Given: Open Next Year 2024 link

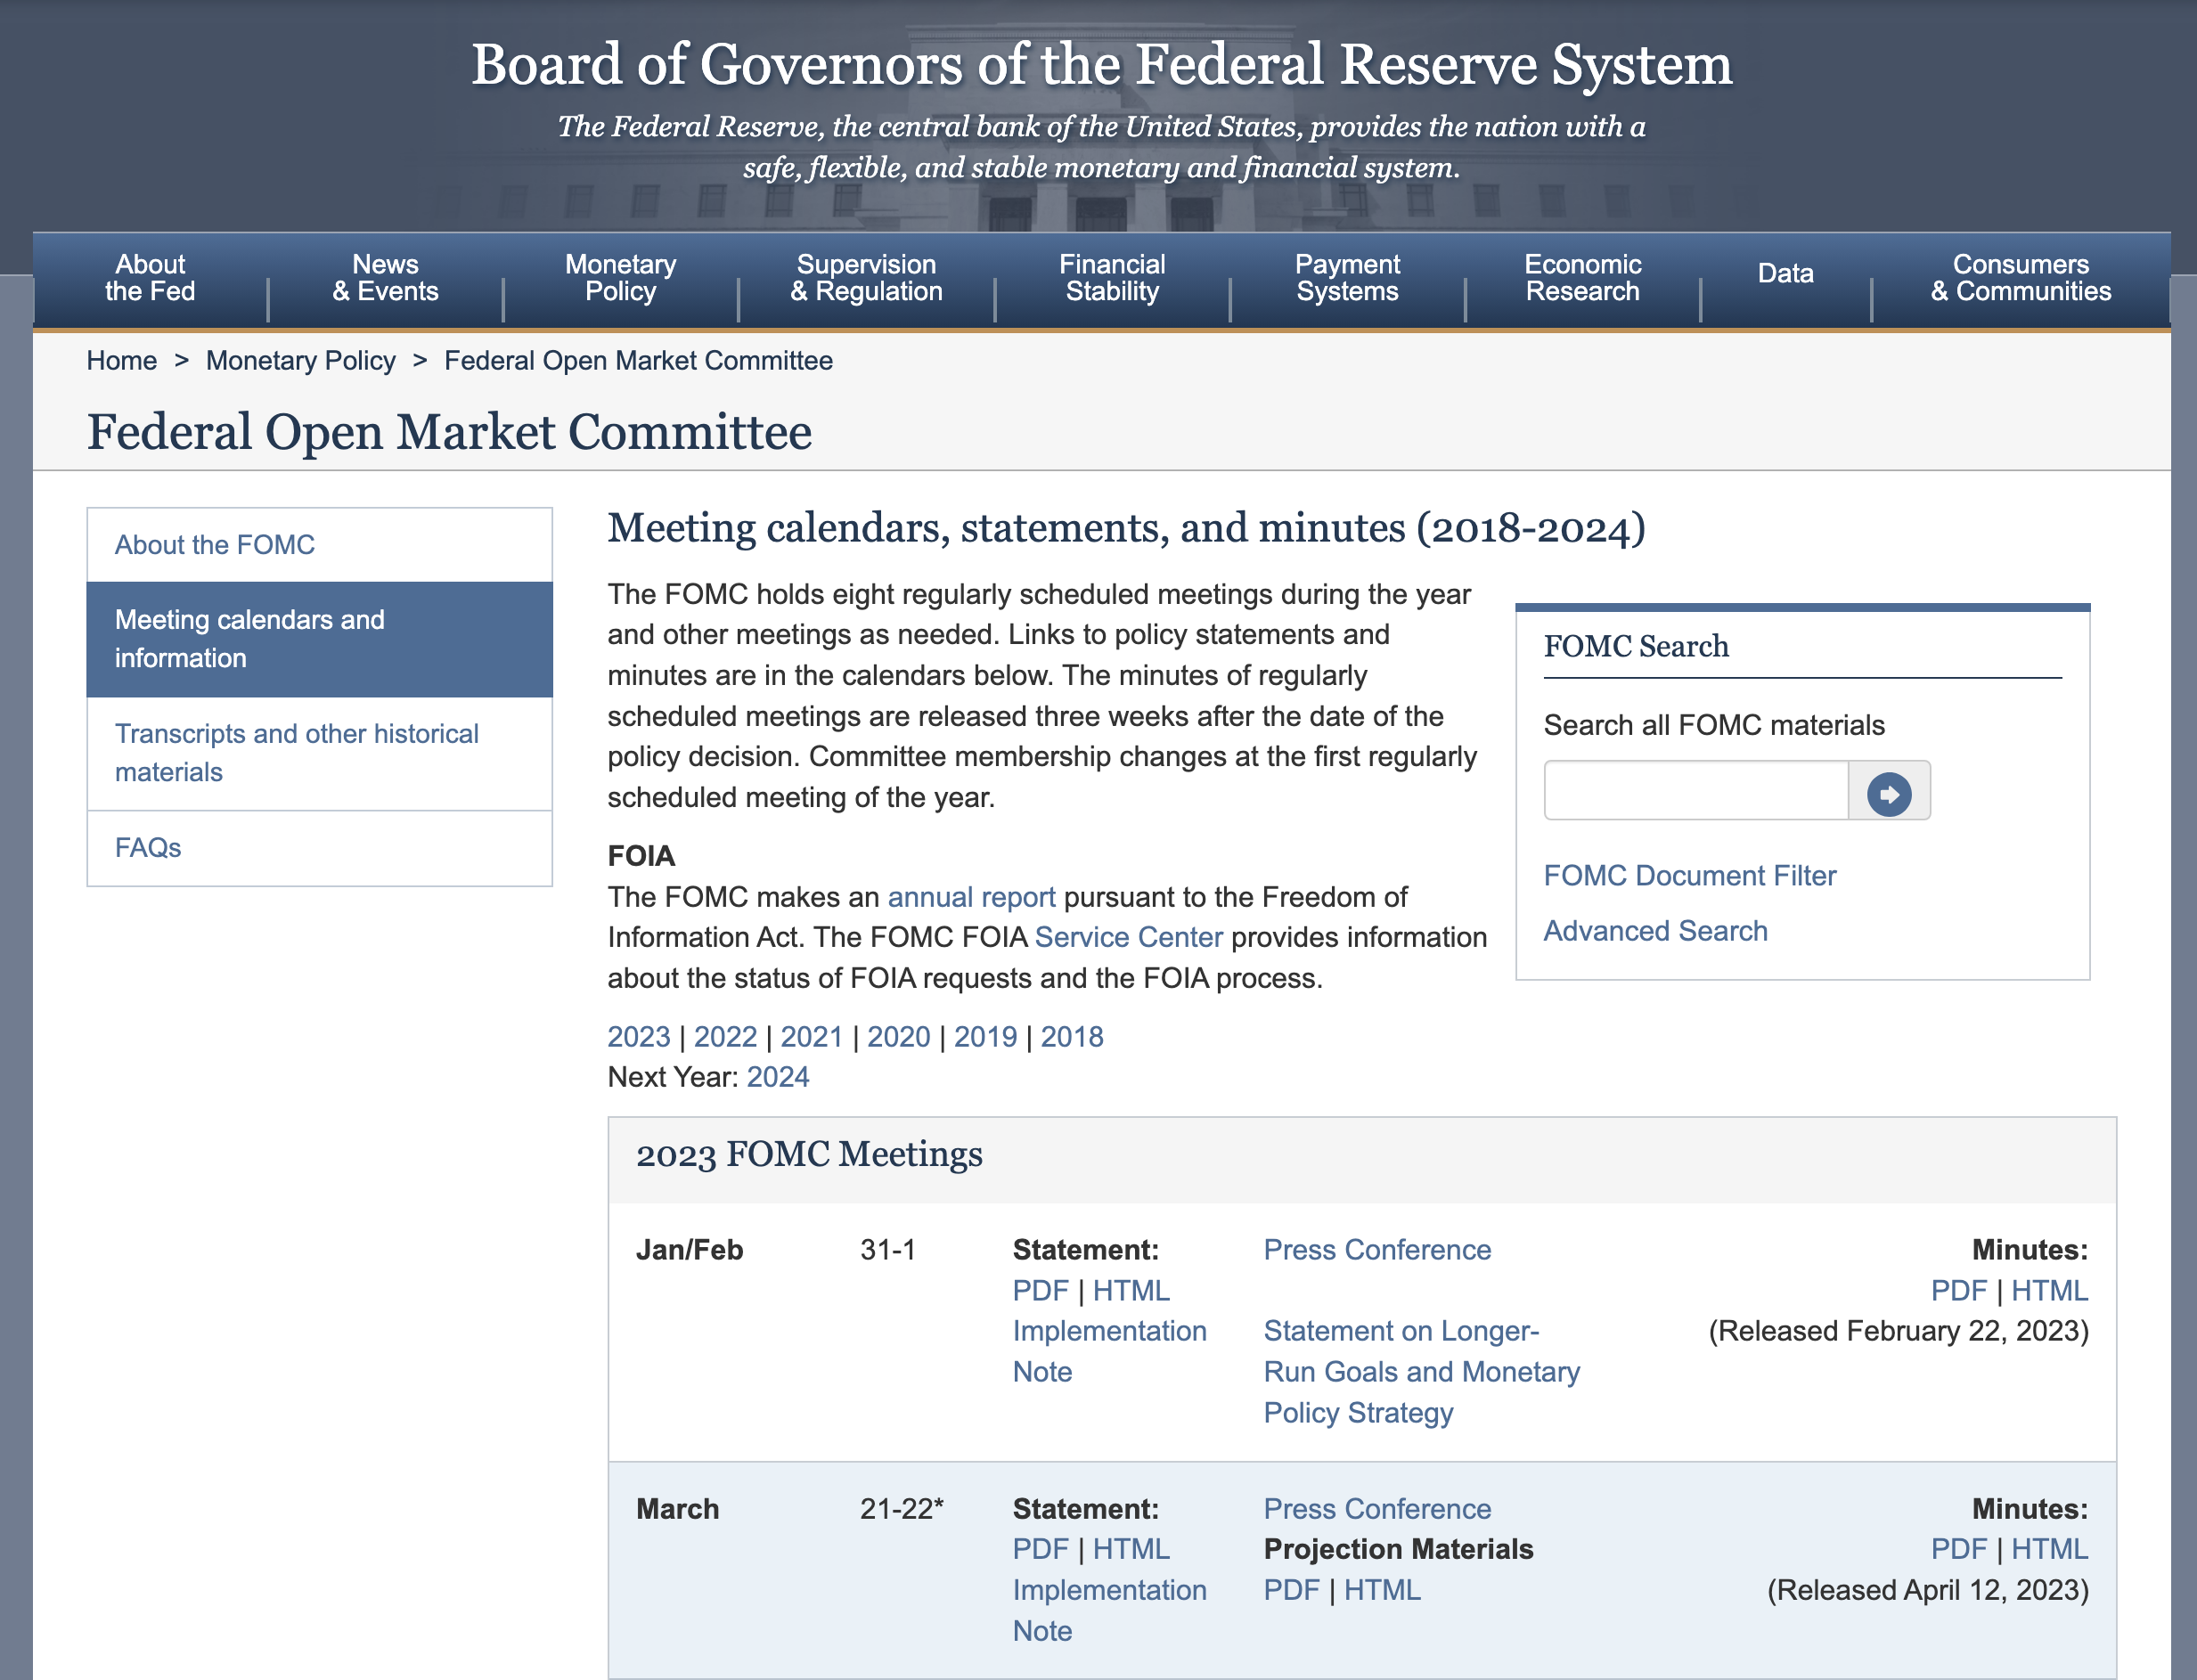Looking at the screenshot, I should click(x=778, y=1077).
